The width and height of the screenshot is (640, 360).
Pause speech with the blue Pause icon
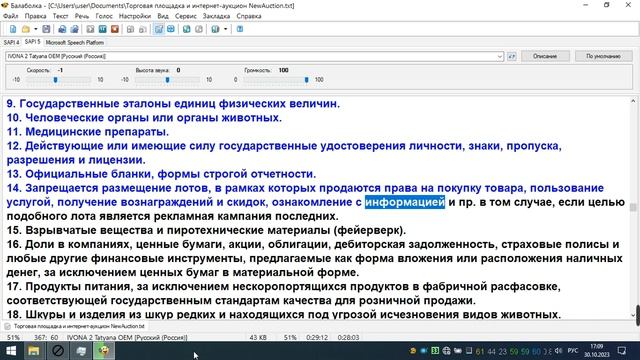[x=102, y=29]
